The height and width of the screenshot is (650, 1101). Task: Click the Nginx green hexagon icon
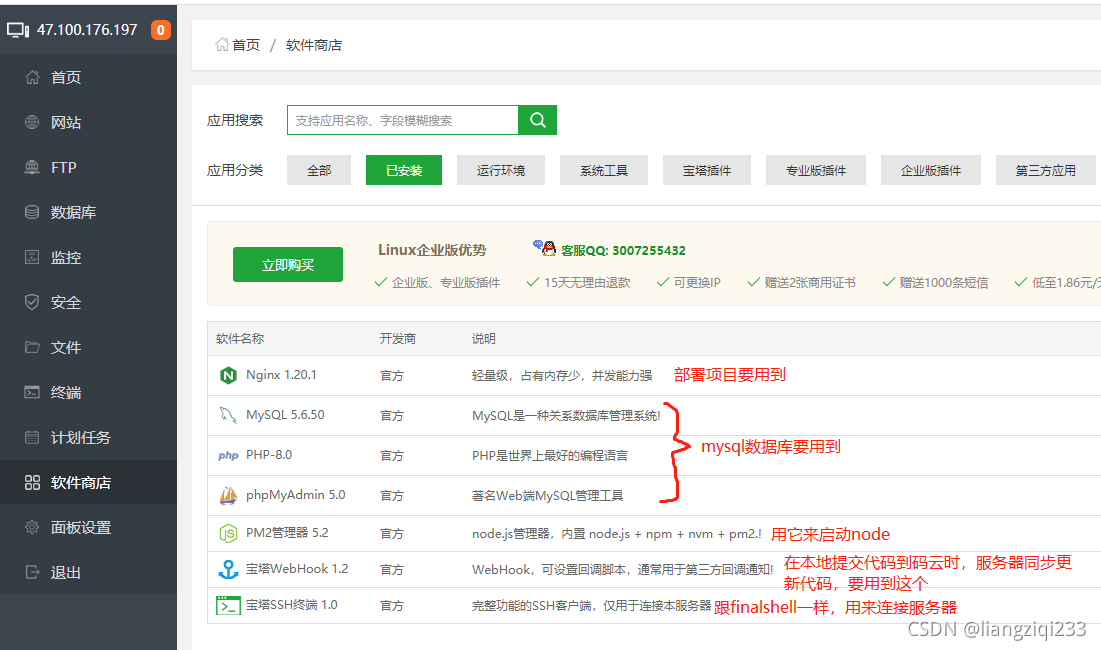click(x=228, y=376)
